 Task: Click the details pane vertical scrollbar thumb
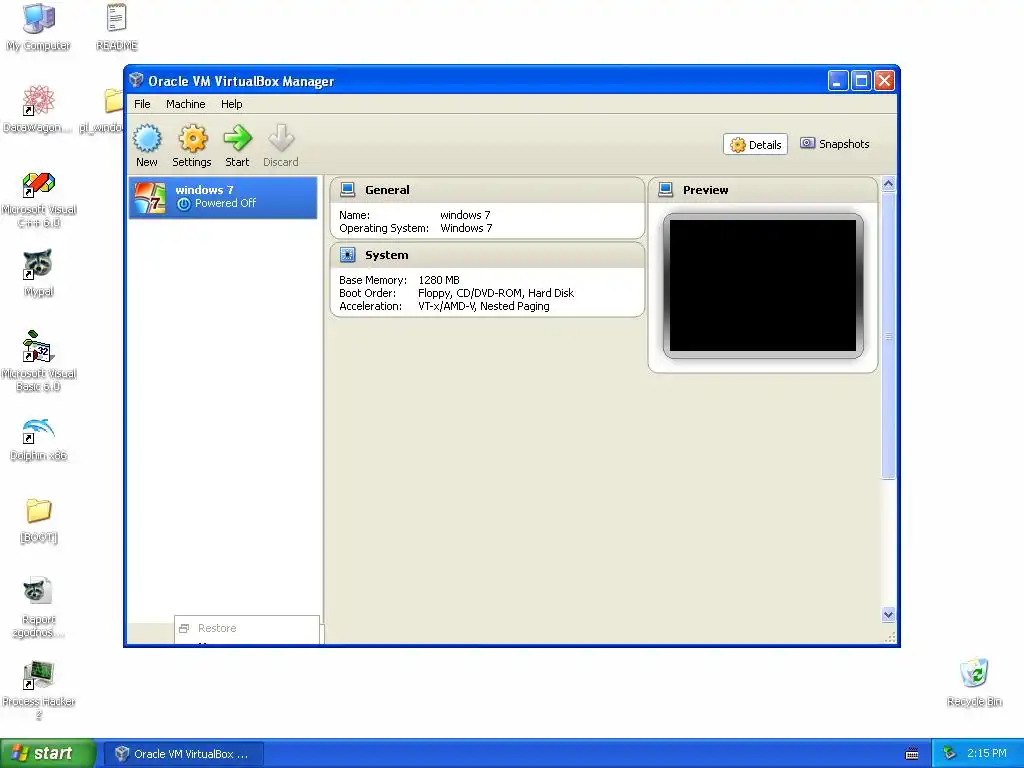[888, 336]
